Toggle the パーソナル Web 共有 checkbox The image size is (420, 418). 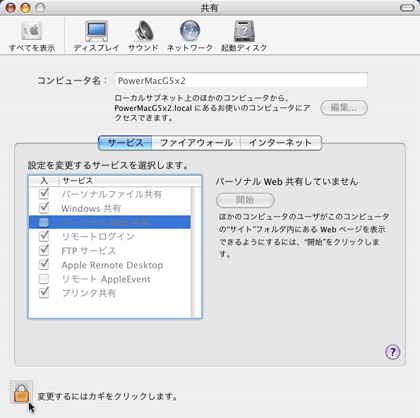(44, 222)
